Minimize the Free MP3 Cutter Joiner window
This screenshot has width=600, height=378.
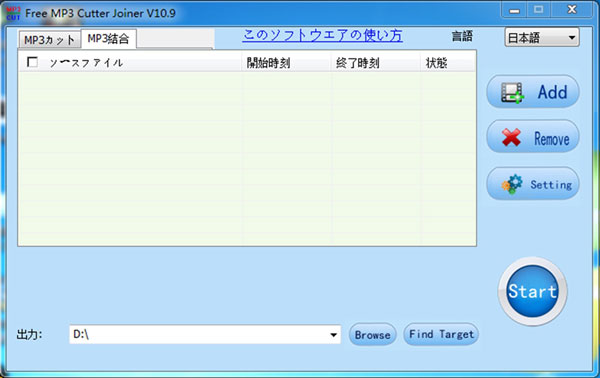point(515,10)
